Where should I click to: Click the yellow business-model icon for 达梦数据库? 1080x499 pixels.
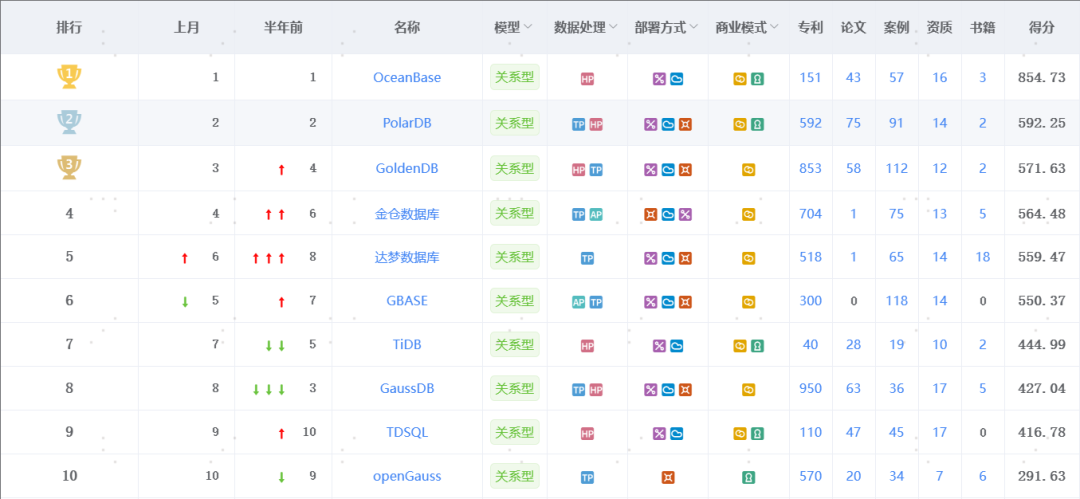pyautogui.click(x=748, y=258)
